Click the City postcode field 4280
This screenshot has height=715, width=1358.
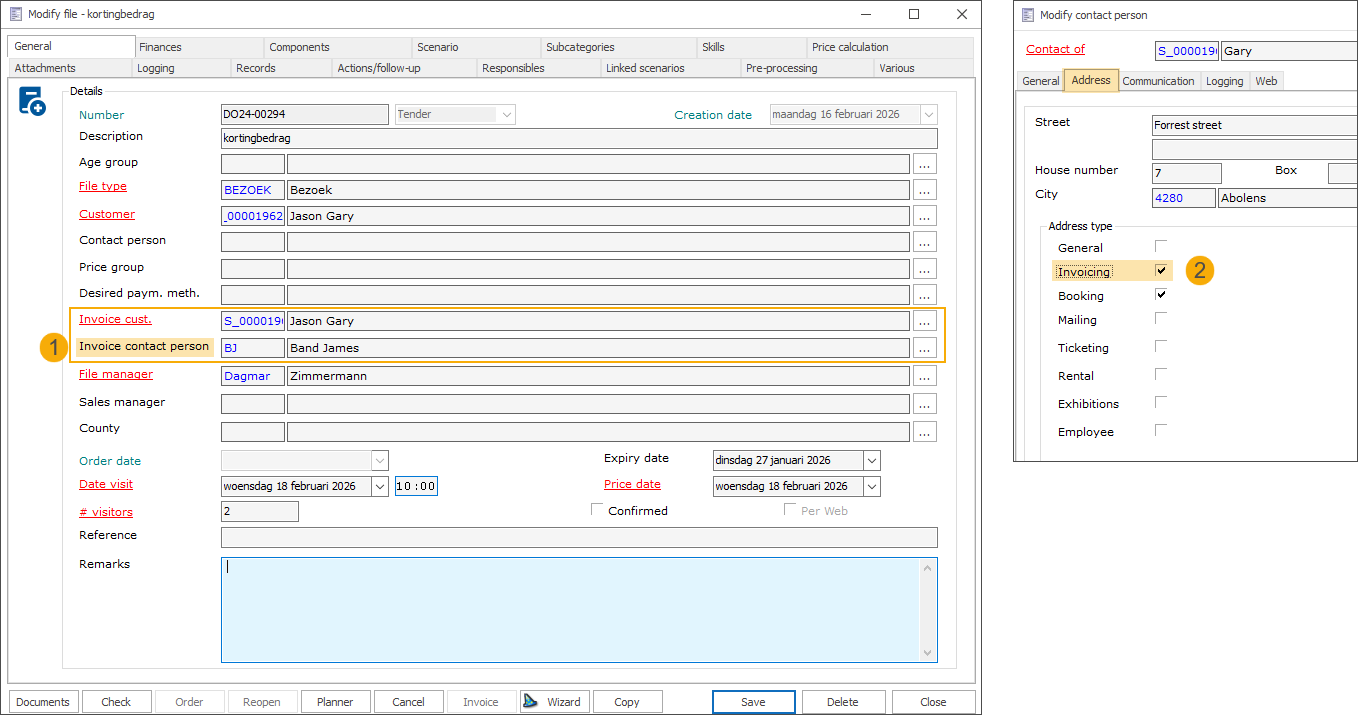point(1184,198)
